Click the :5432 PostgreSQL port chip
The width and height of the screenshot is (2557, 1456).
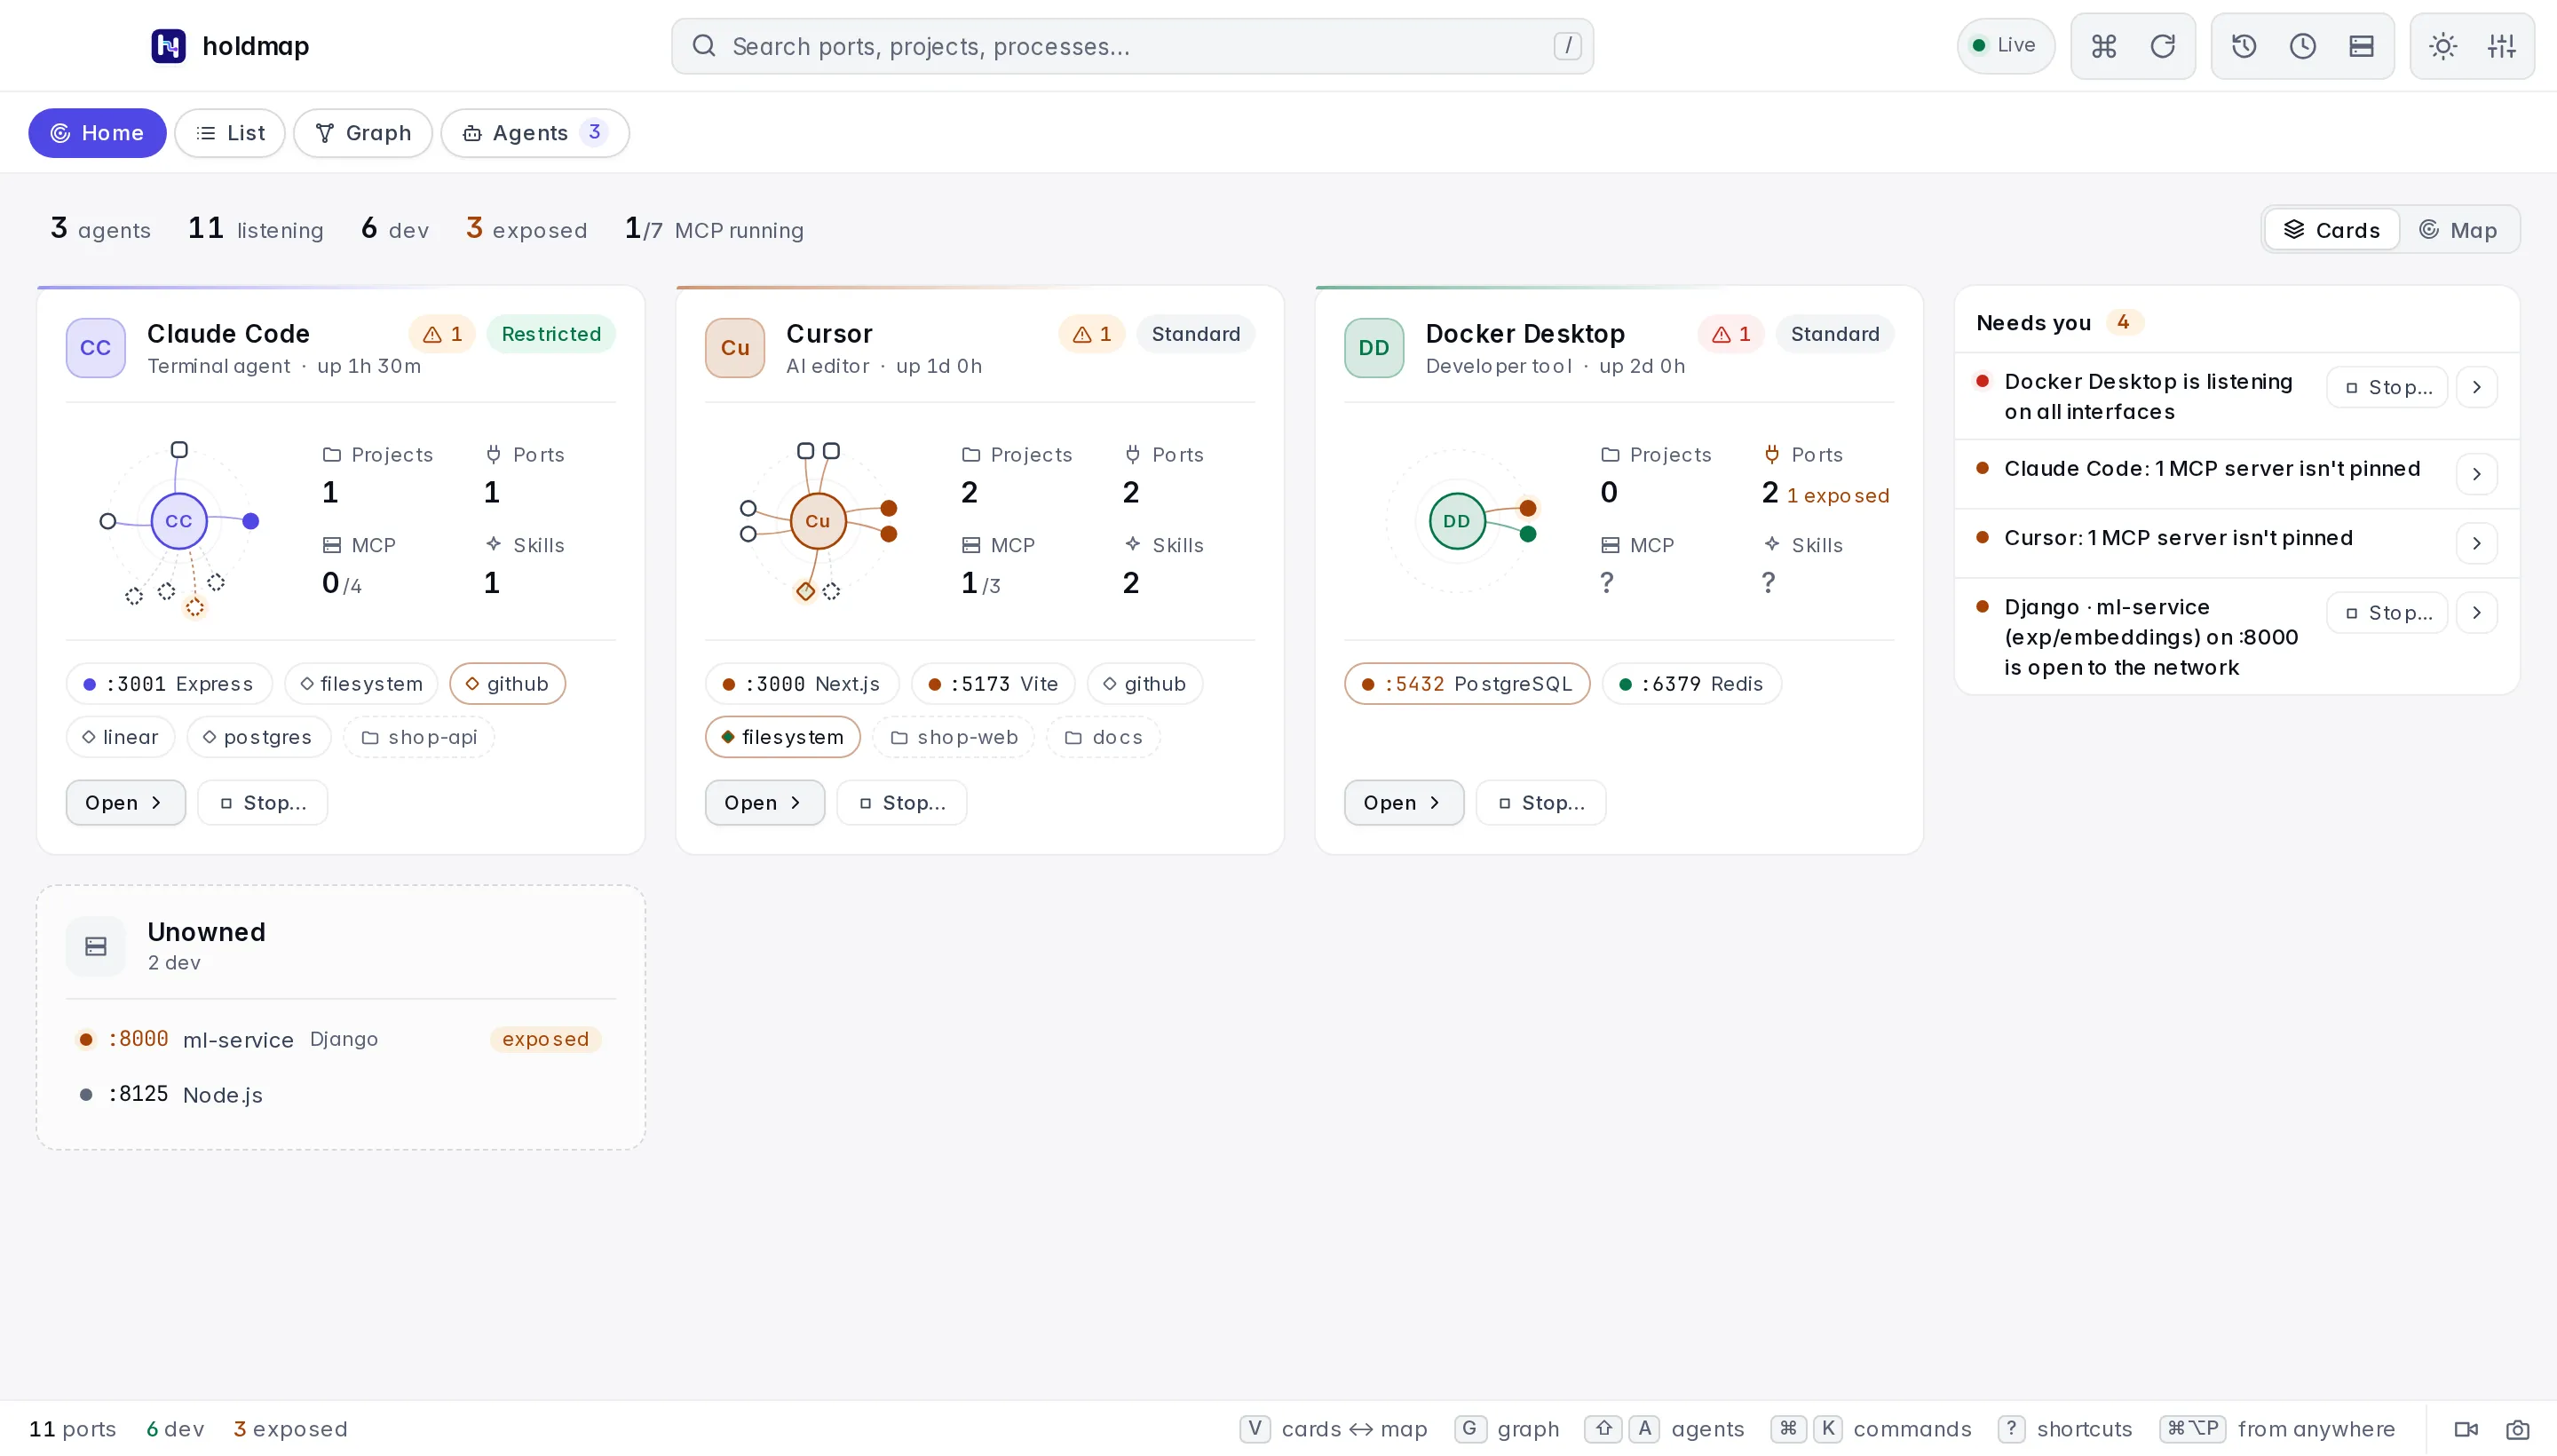[x=1467, y=684]
